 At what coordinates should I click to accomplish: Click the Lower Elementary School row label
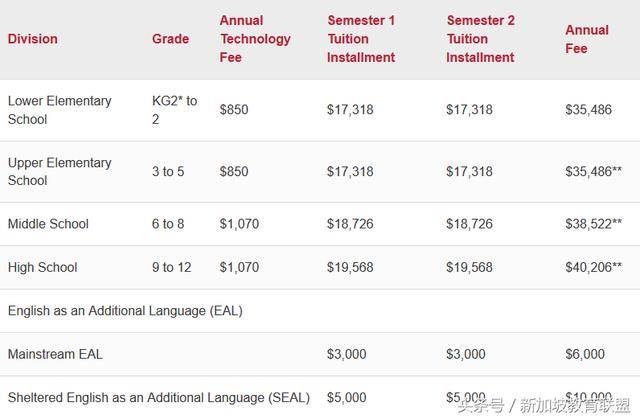pyautogui.click(x=60, y=110)
